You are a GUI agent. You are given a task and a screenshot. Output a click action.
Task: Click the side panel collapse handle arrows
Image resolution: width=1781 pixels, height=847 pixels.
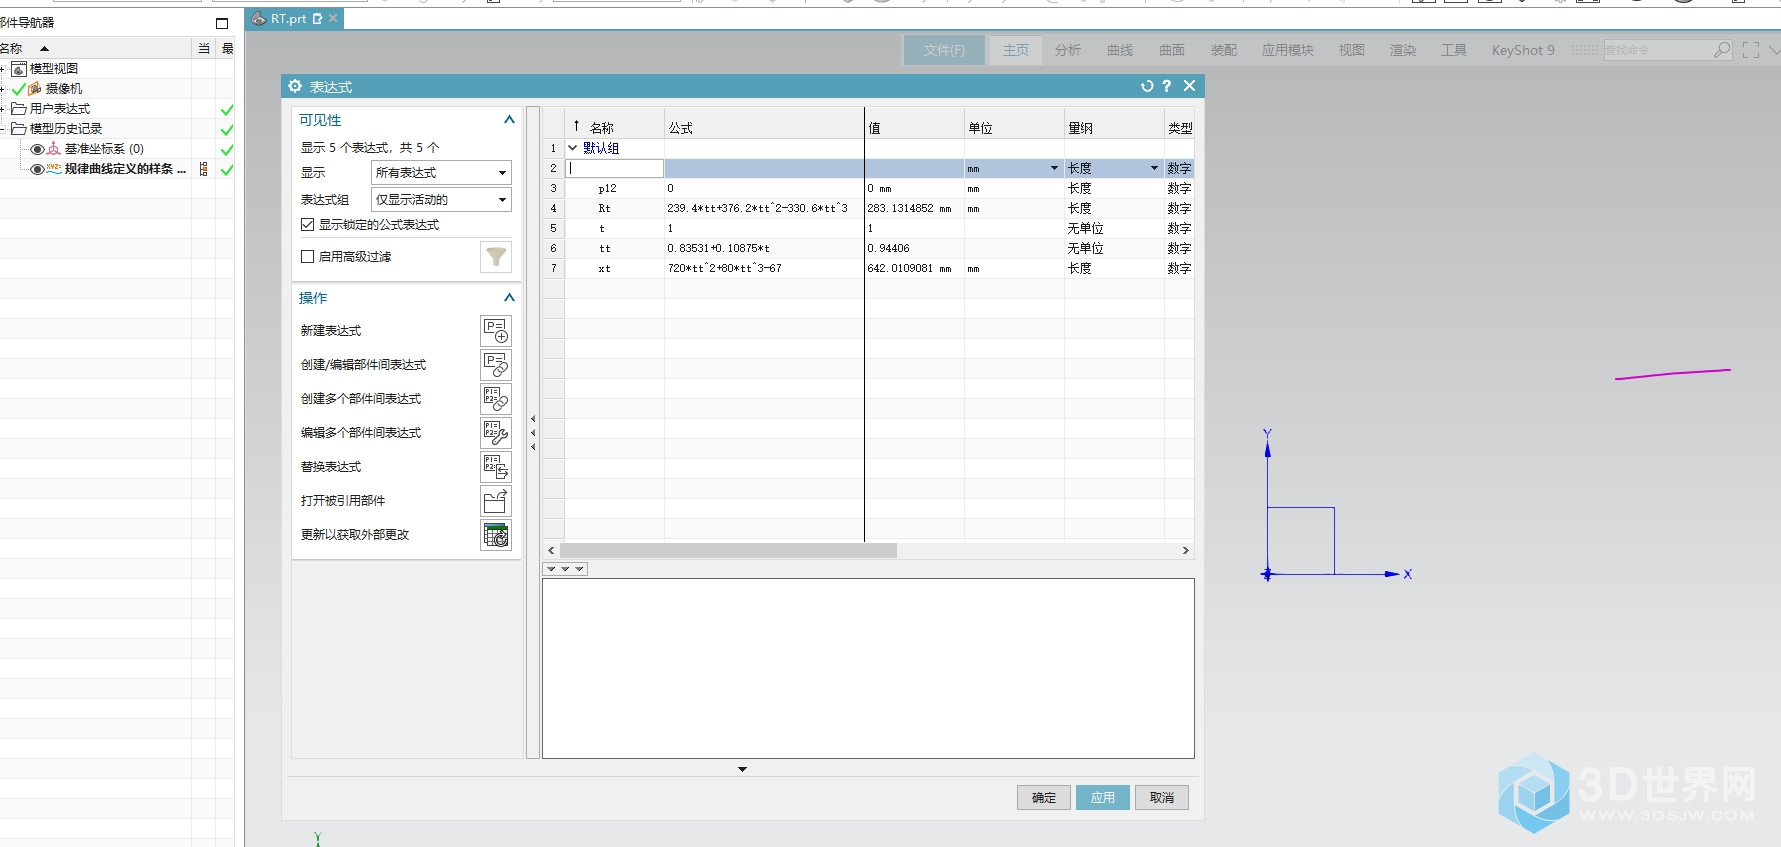(x=533, y=433)
